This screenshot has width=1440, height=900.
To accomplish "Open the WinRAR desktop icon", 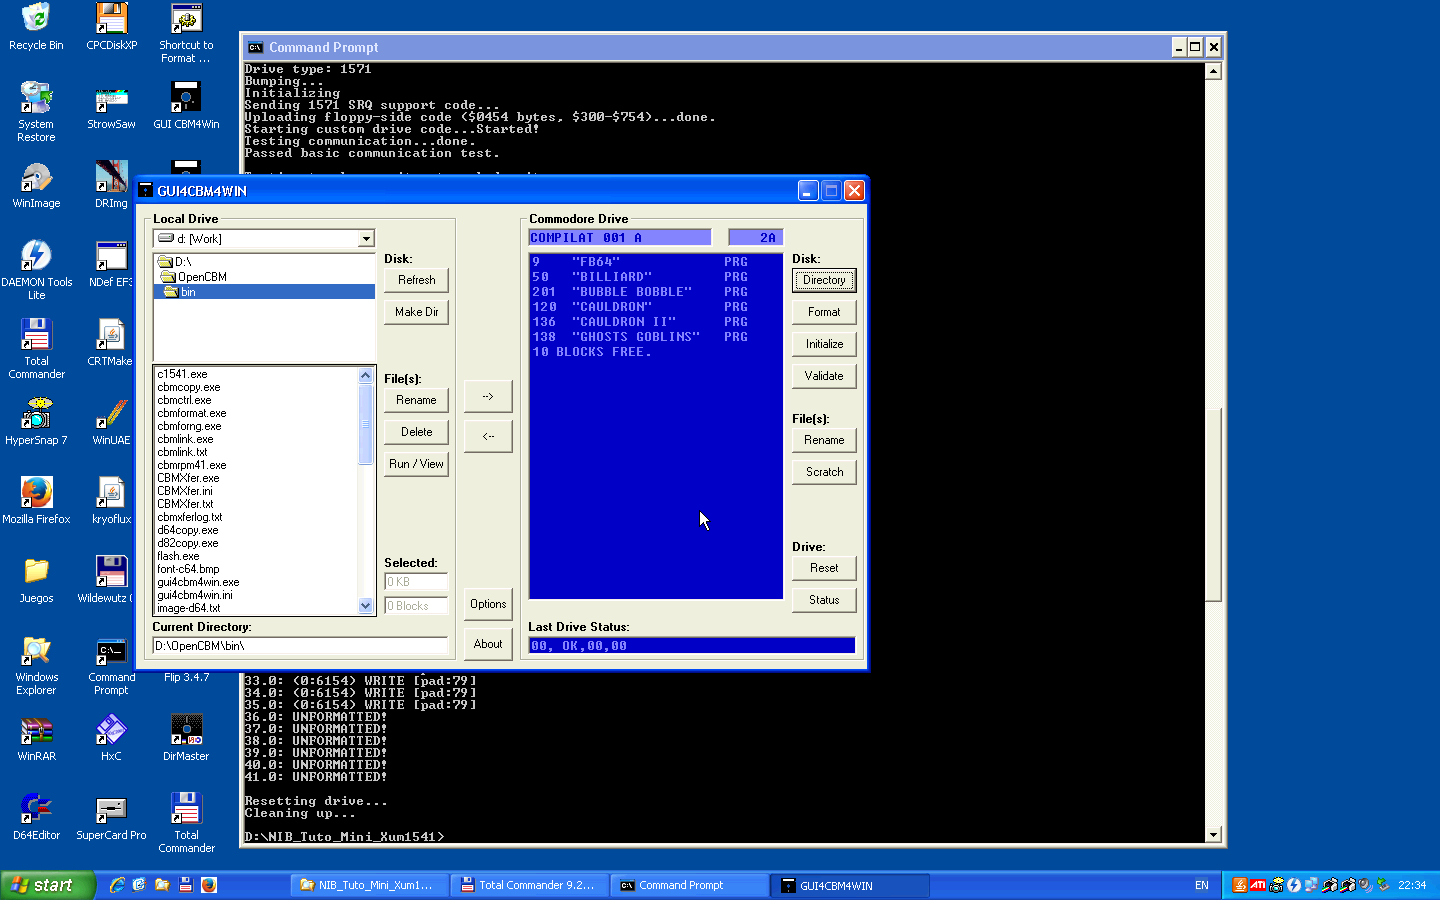I will pos(36,738).
